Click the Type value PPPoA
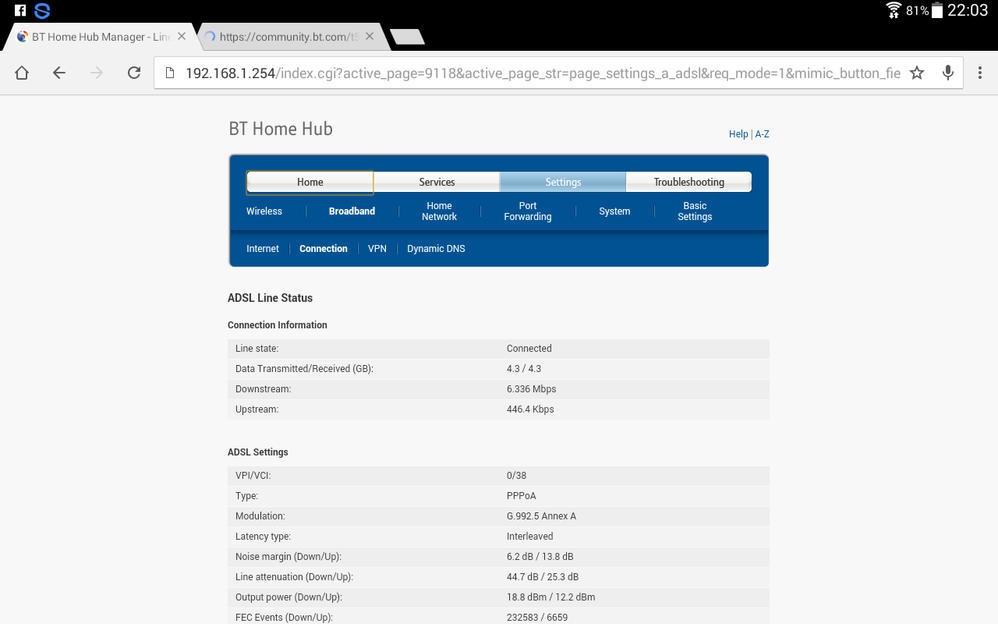Viewport: 998px width, 624px height. point(521,496)
